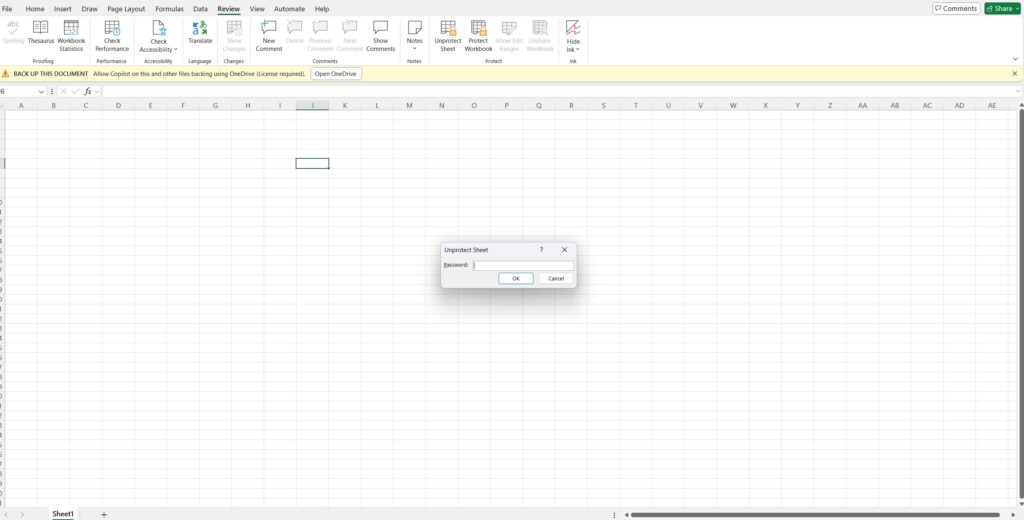
Task: Open the Page Layout tab
Action: click(x=126, y=9)
